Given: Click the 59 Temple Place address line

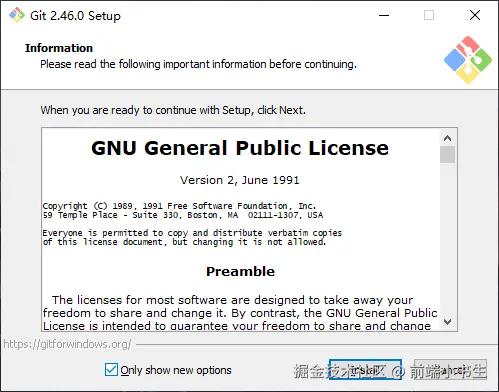Looking at the screenshot, I should pos(183,215).
